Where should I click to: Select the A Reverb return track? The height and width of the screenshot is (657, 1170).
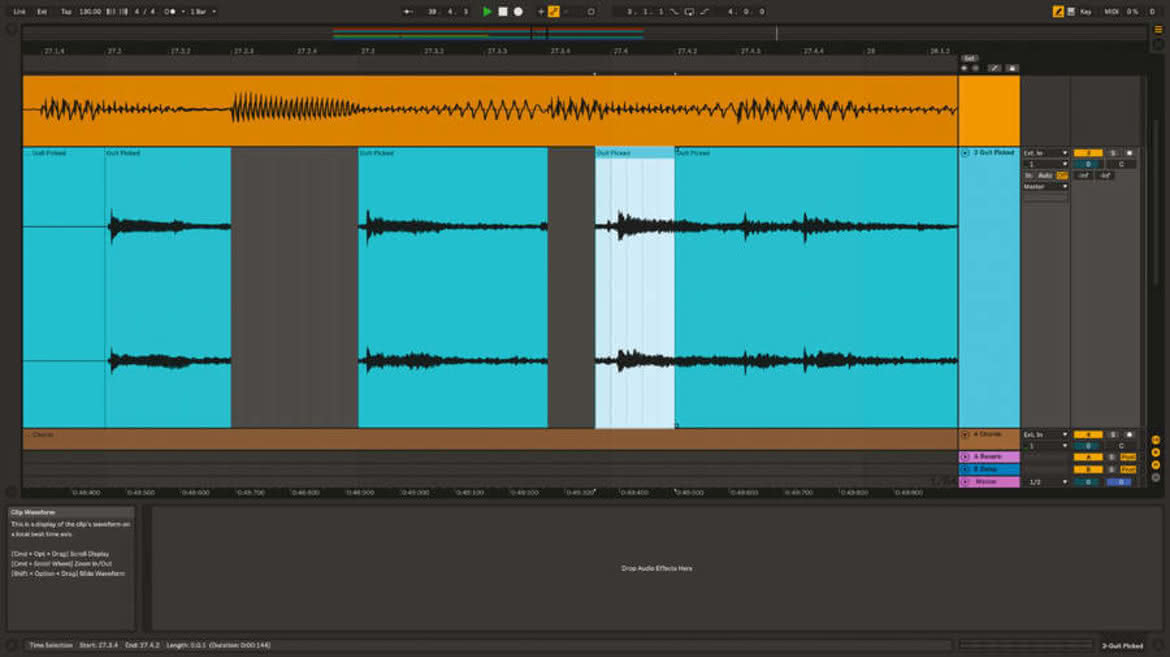(x=989, y=456)
